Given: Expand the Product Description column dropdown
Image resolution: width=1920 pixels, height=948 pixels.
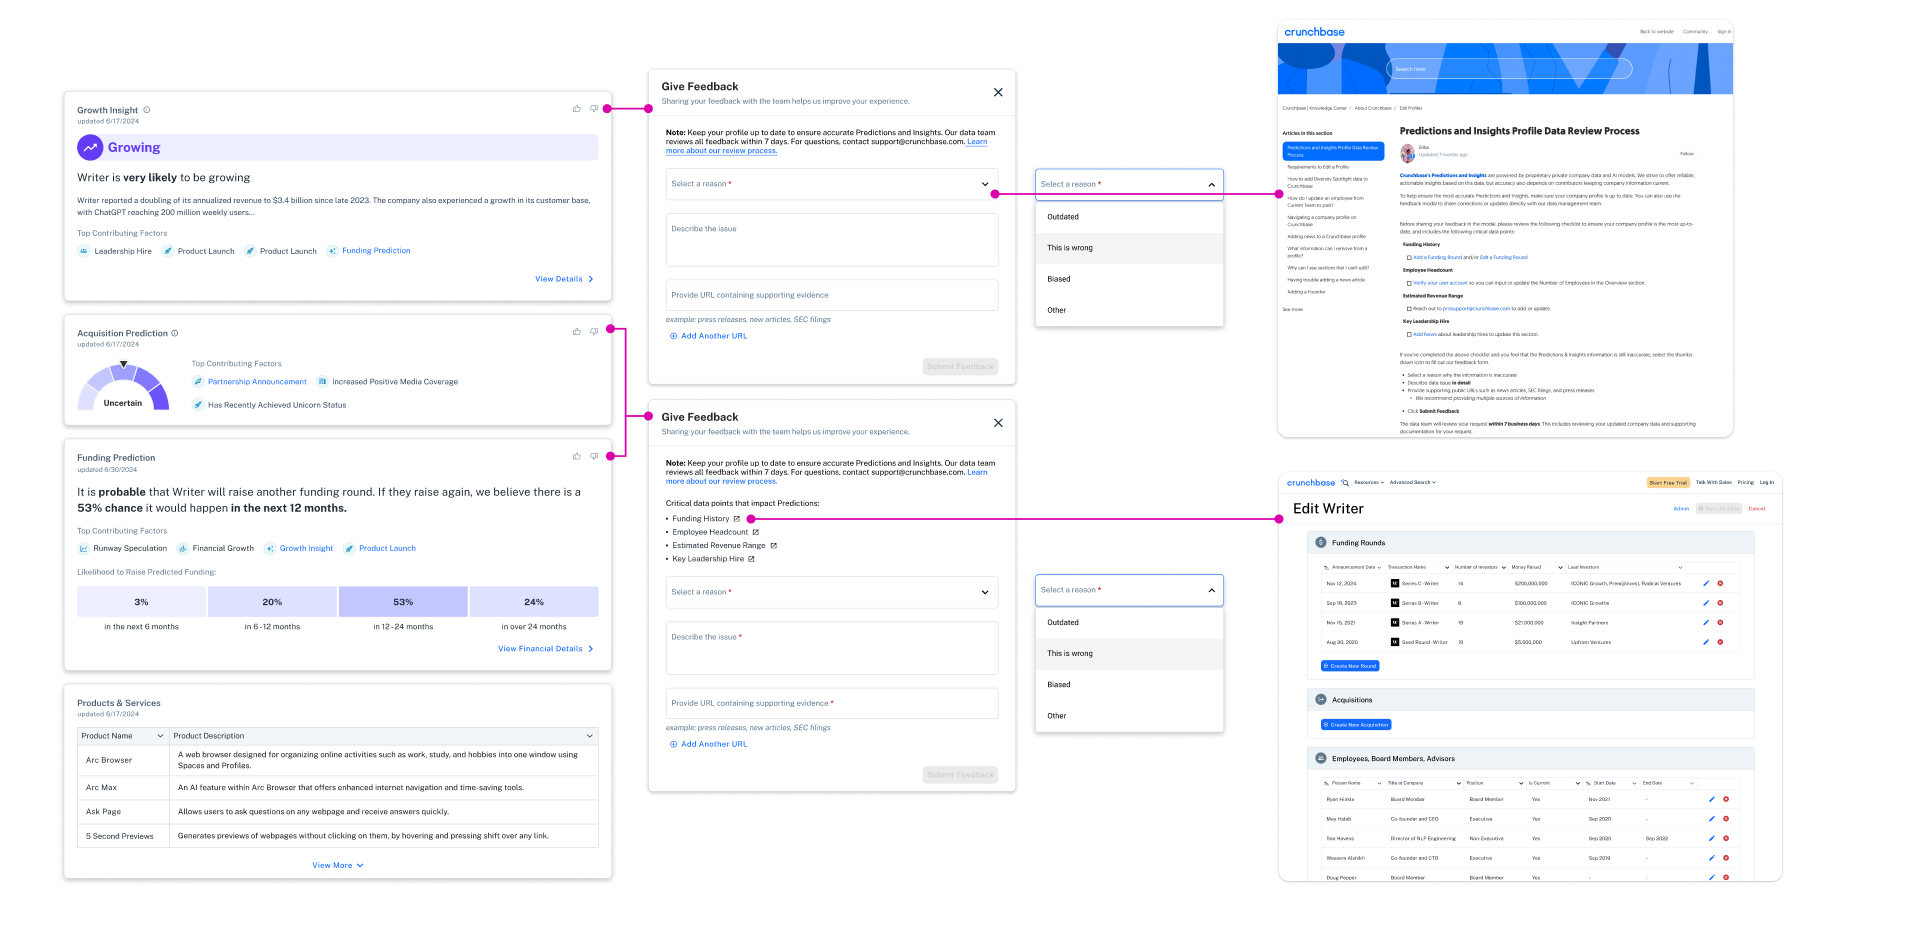Looking at the screenshot, I should pos(589,736).
